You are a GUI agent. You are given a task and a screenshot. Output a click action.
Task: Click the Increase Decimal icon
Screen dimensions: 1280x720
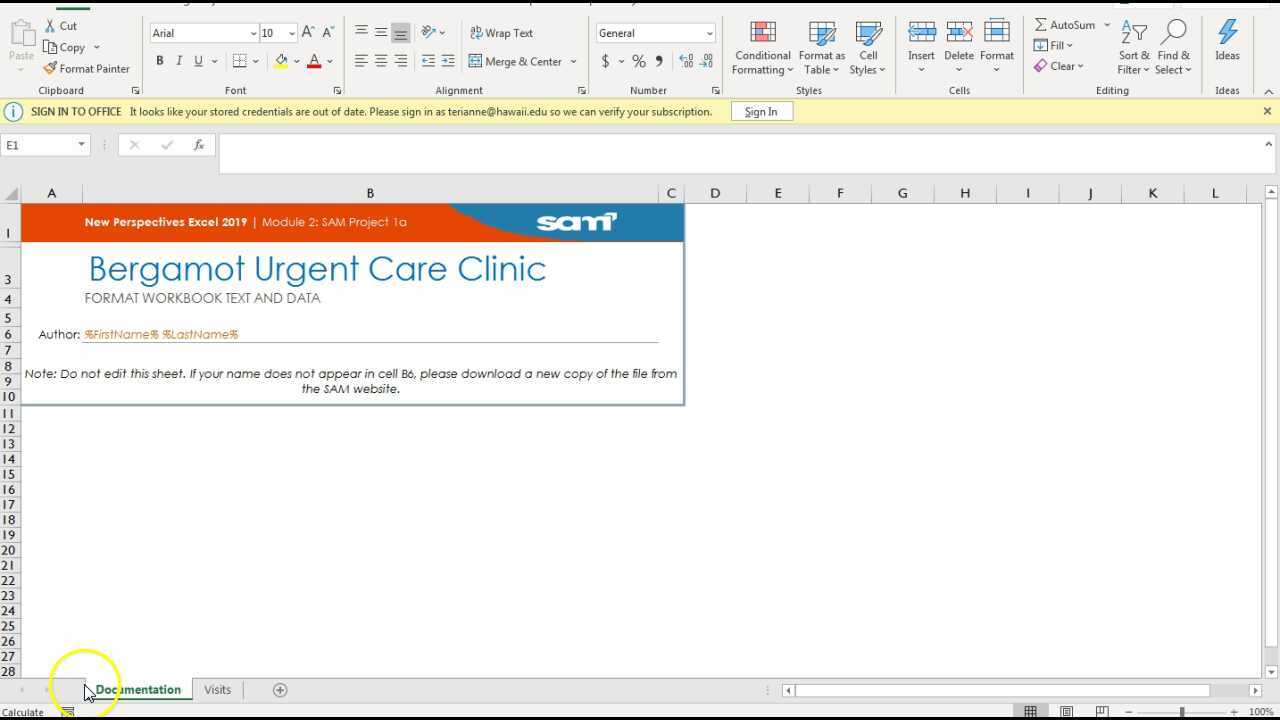[x=685, y=60]
